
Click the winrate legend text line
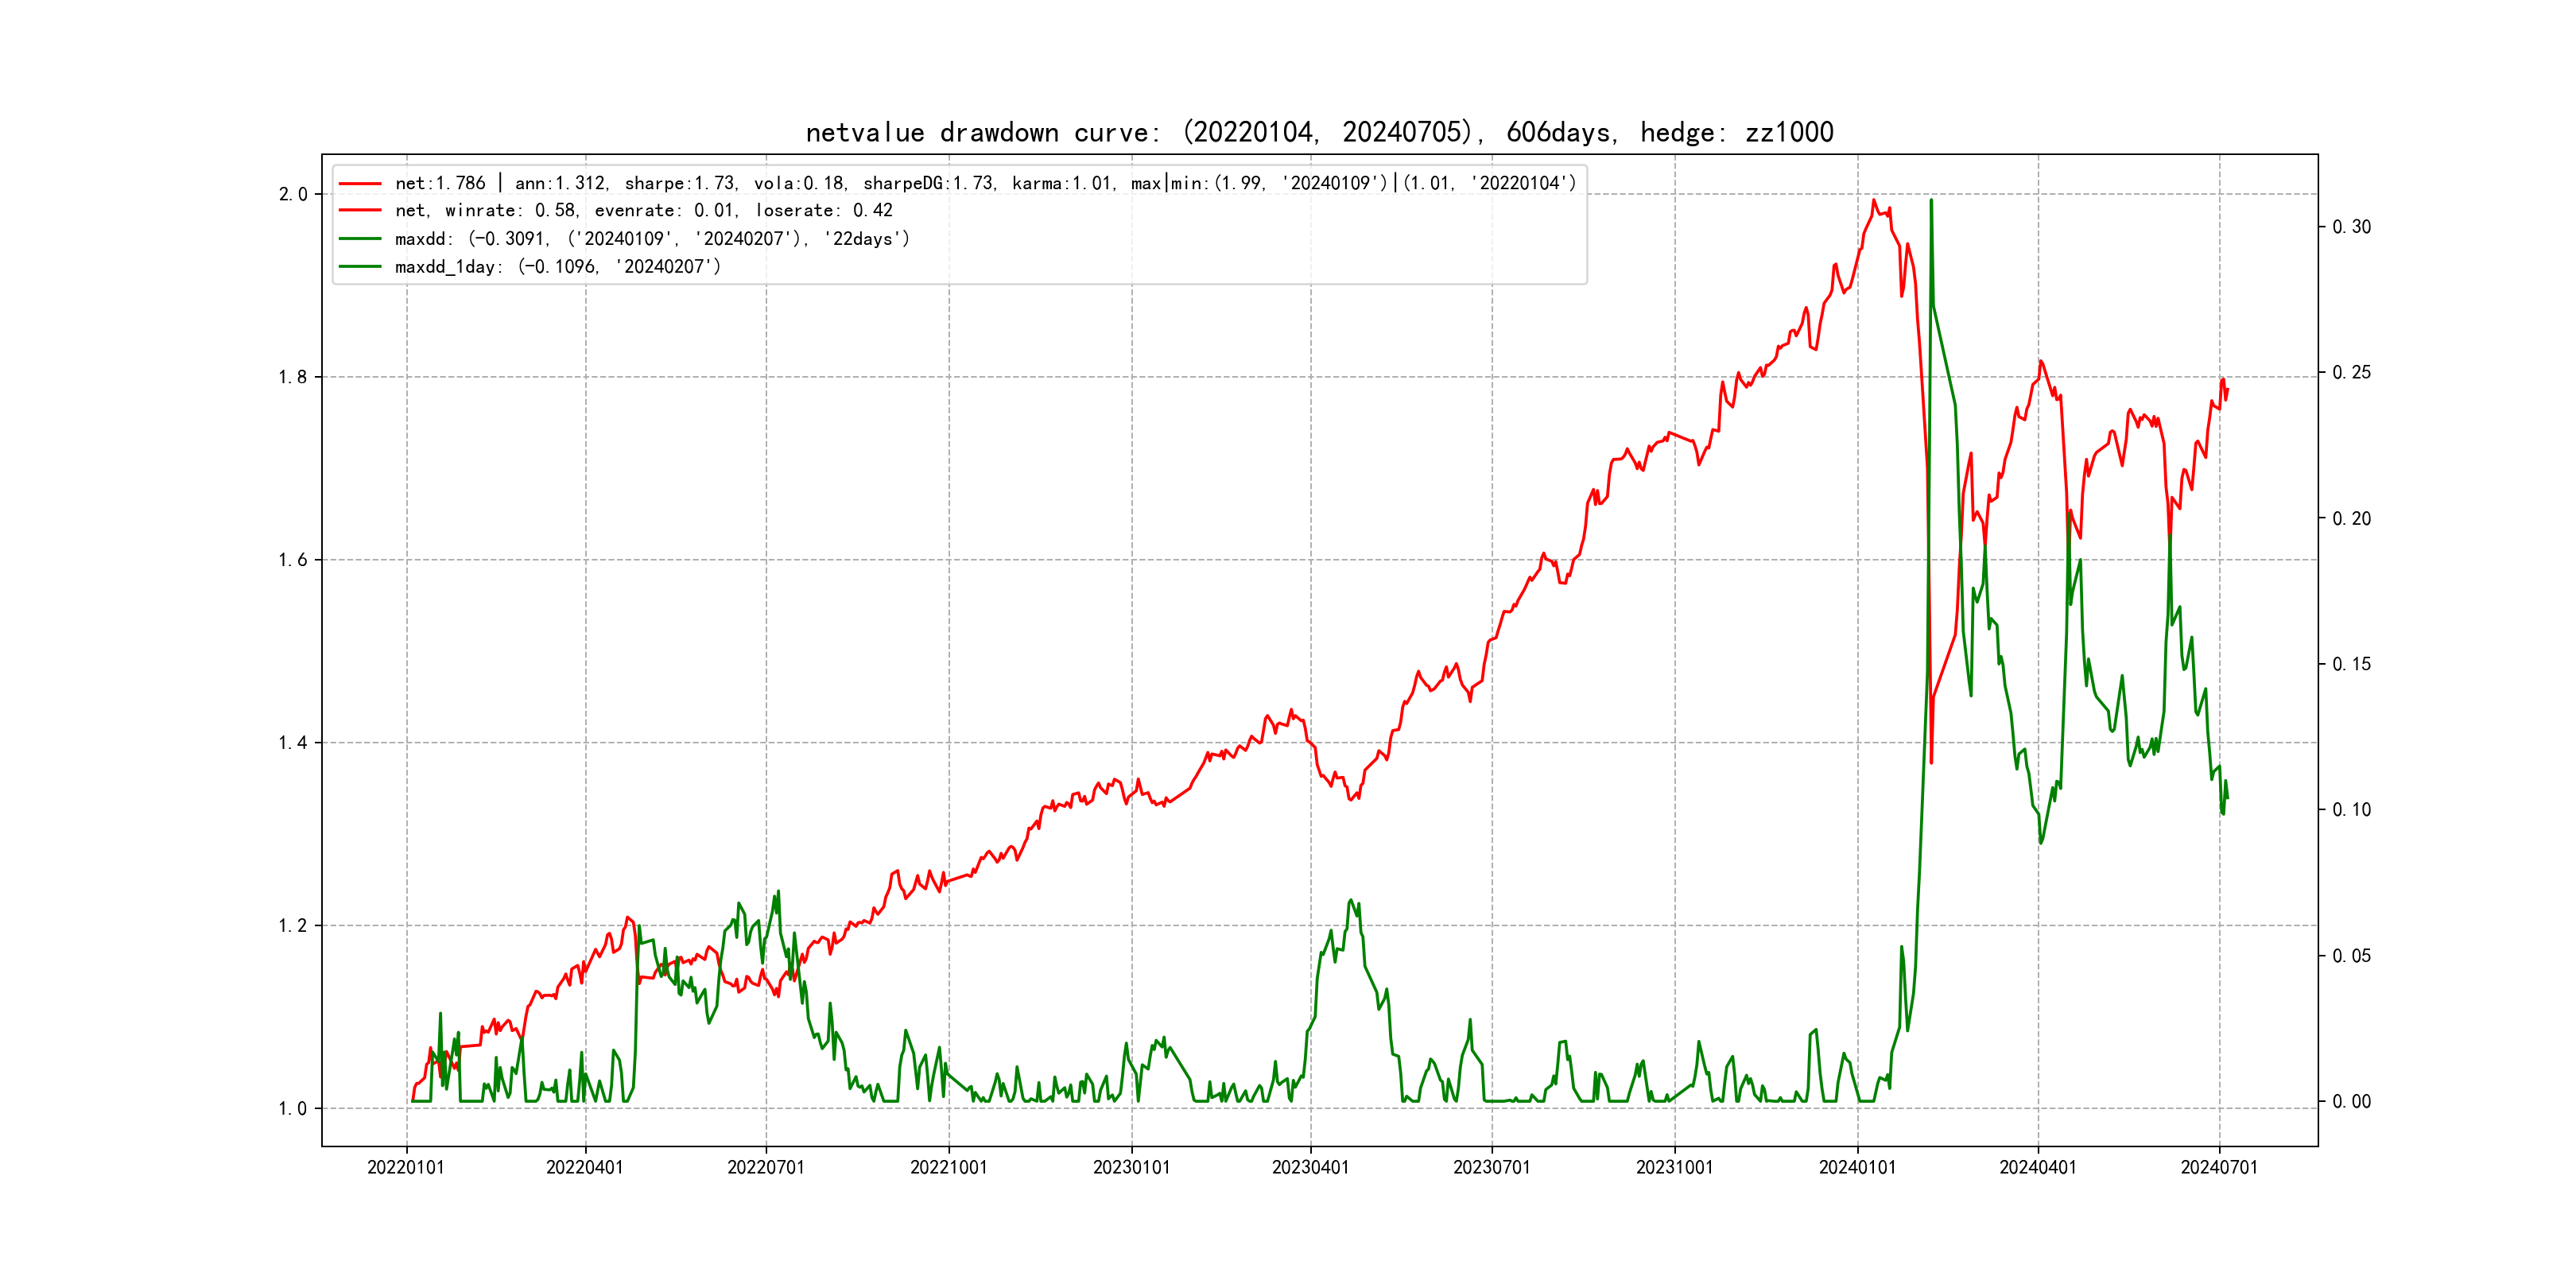[x=643, y=211]
